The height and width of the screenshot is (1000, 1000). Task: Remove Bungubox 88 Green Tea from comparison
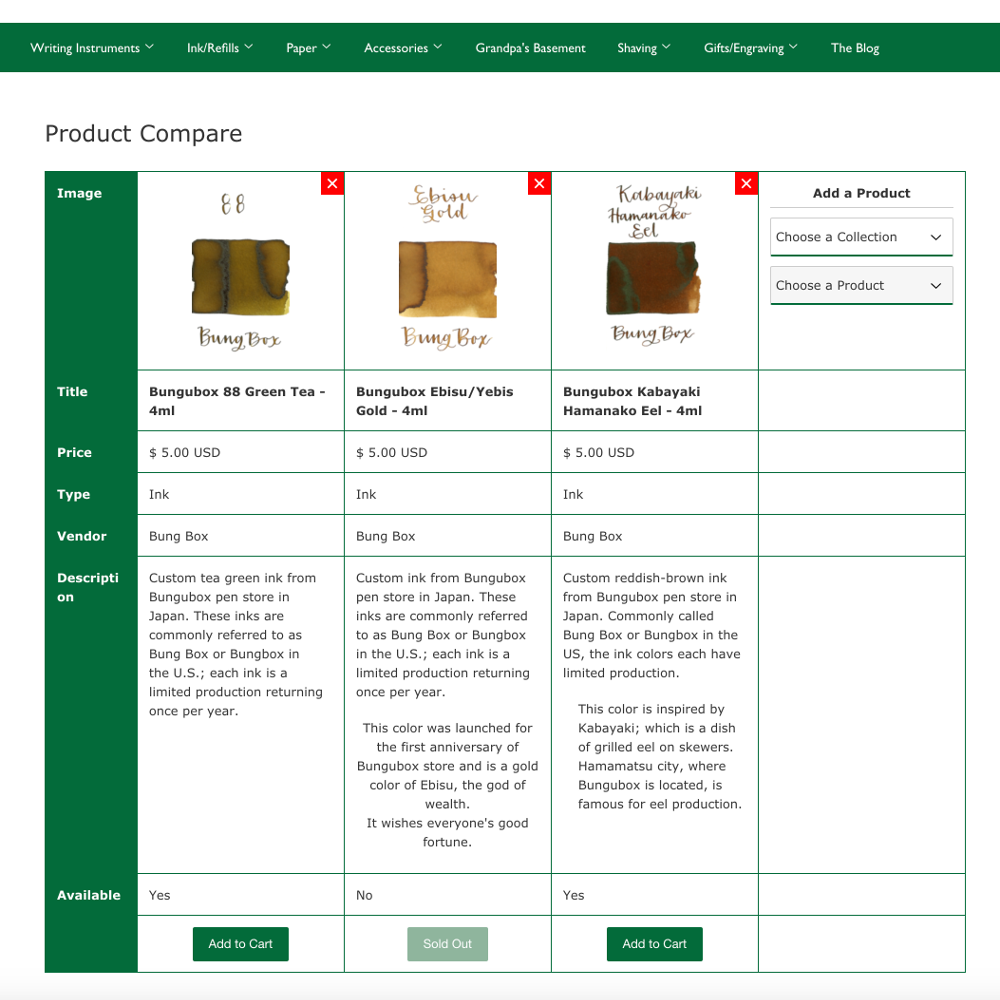[x=332, y=184]
